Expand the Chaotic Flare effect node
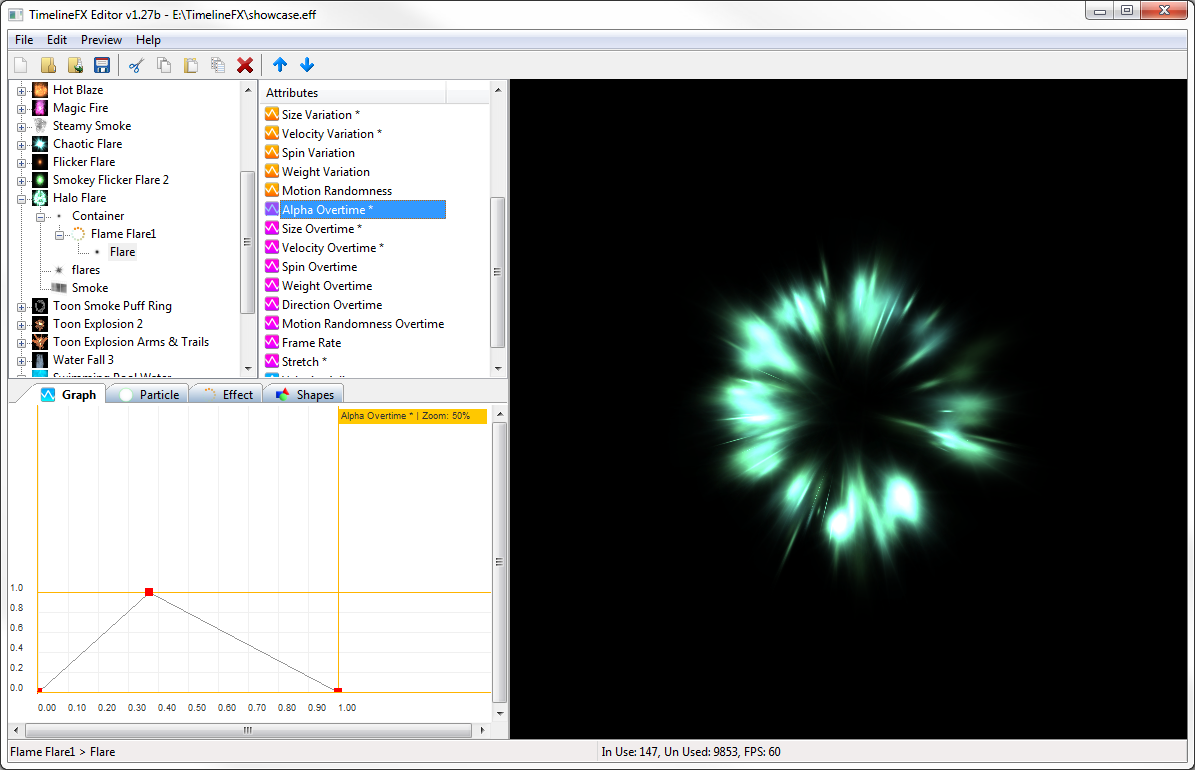The height and width of the screenshot is (770, 1195). coord(21,145)
